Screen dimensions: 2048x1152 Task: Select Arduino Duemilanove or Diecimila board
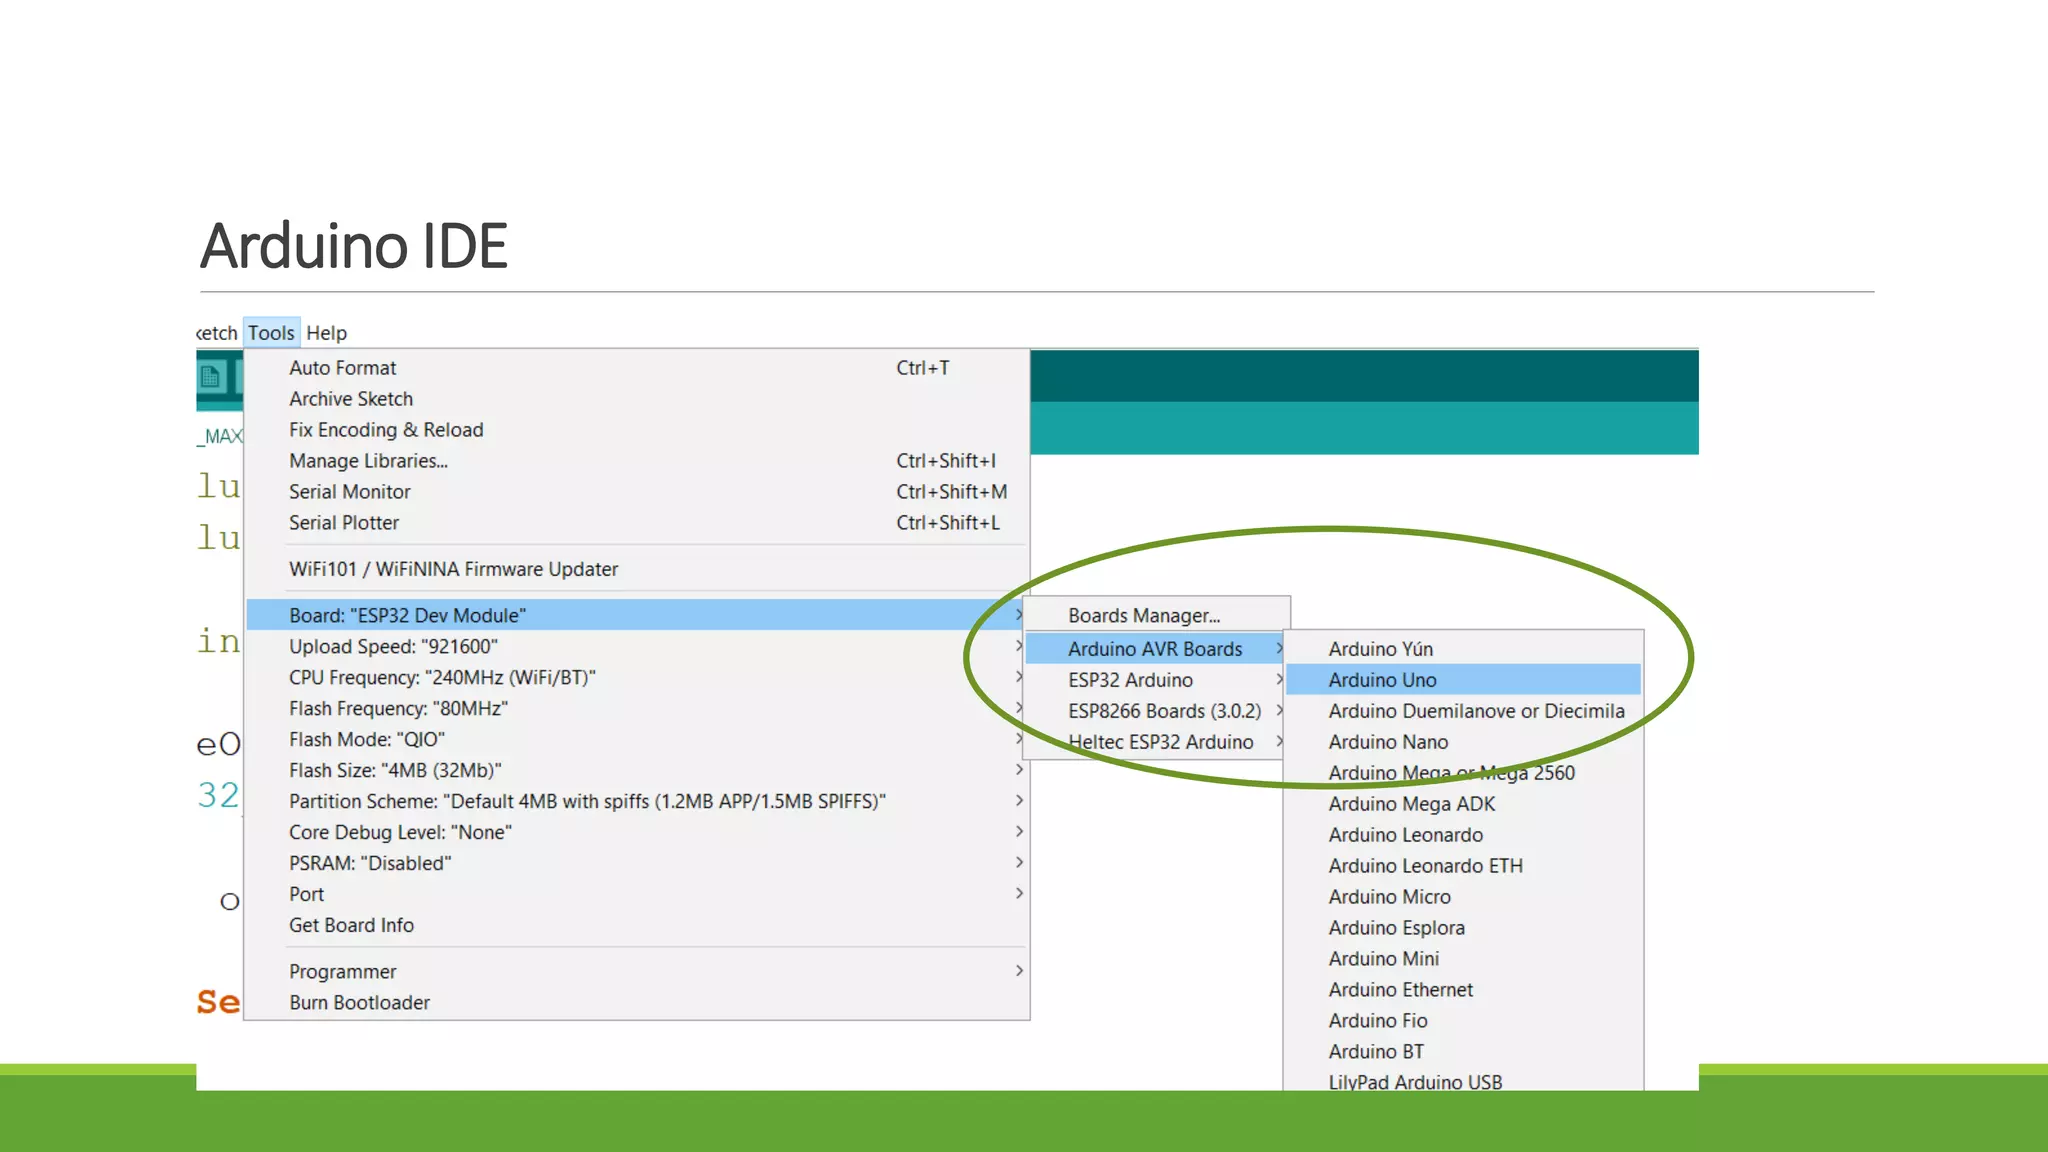pyautogui.click(x=1463, y=711)
